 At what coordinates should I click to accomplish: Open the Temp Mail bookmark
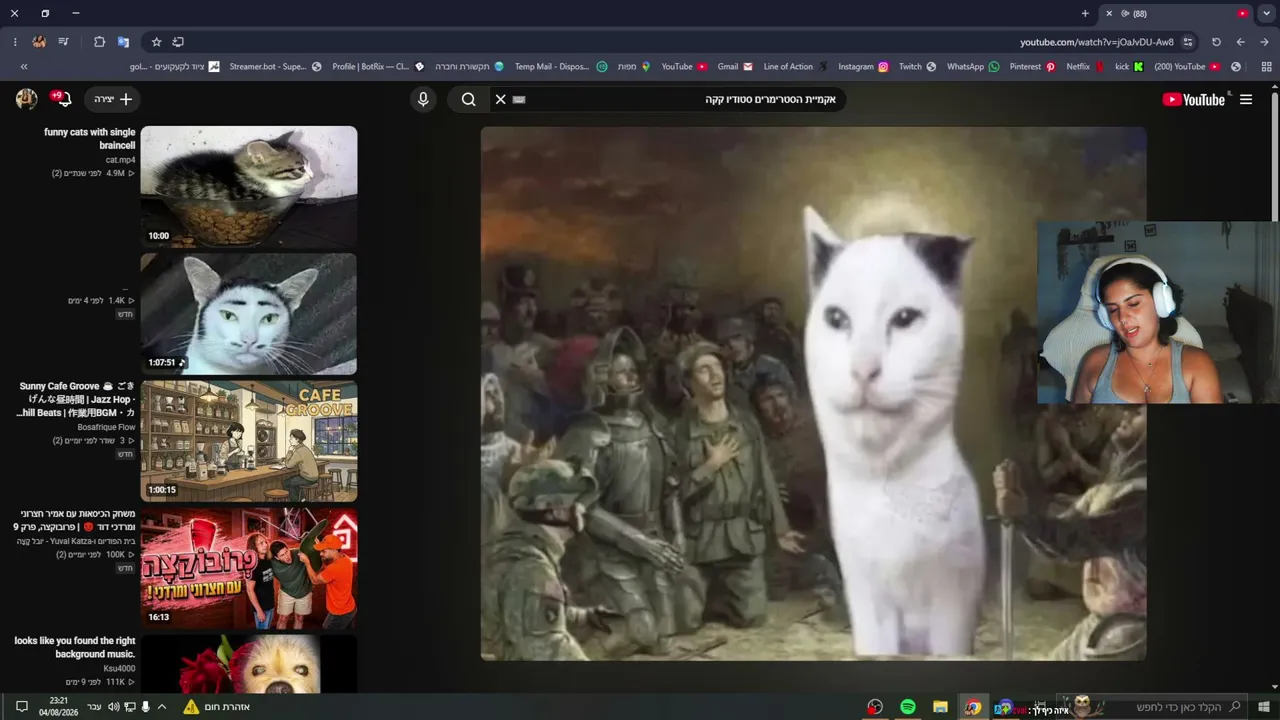click(559, 67)
